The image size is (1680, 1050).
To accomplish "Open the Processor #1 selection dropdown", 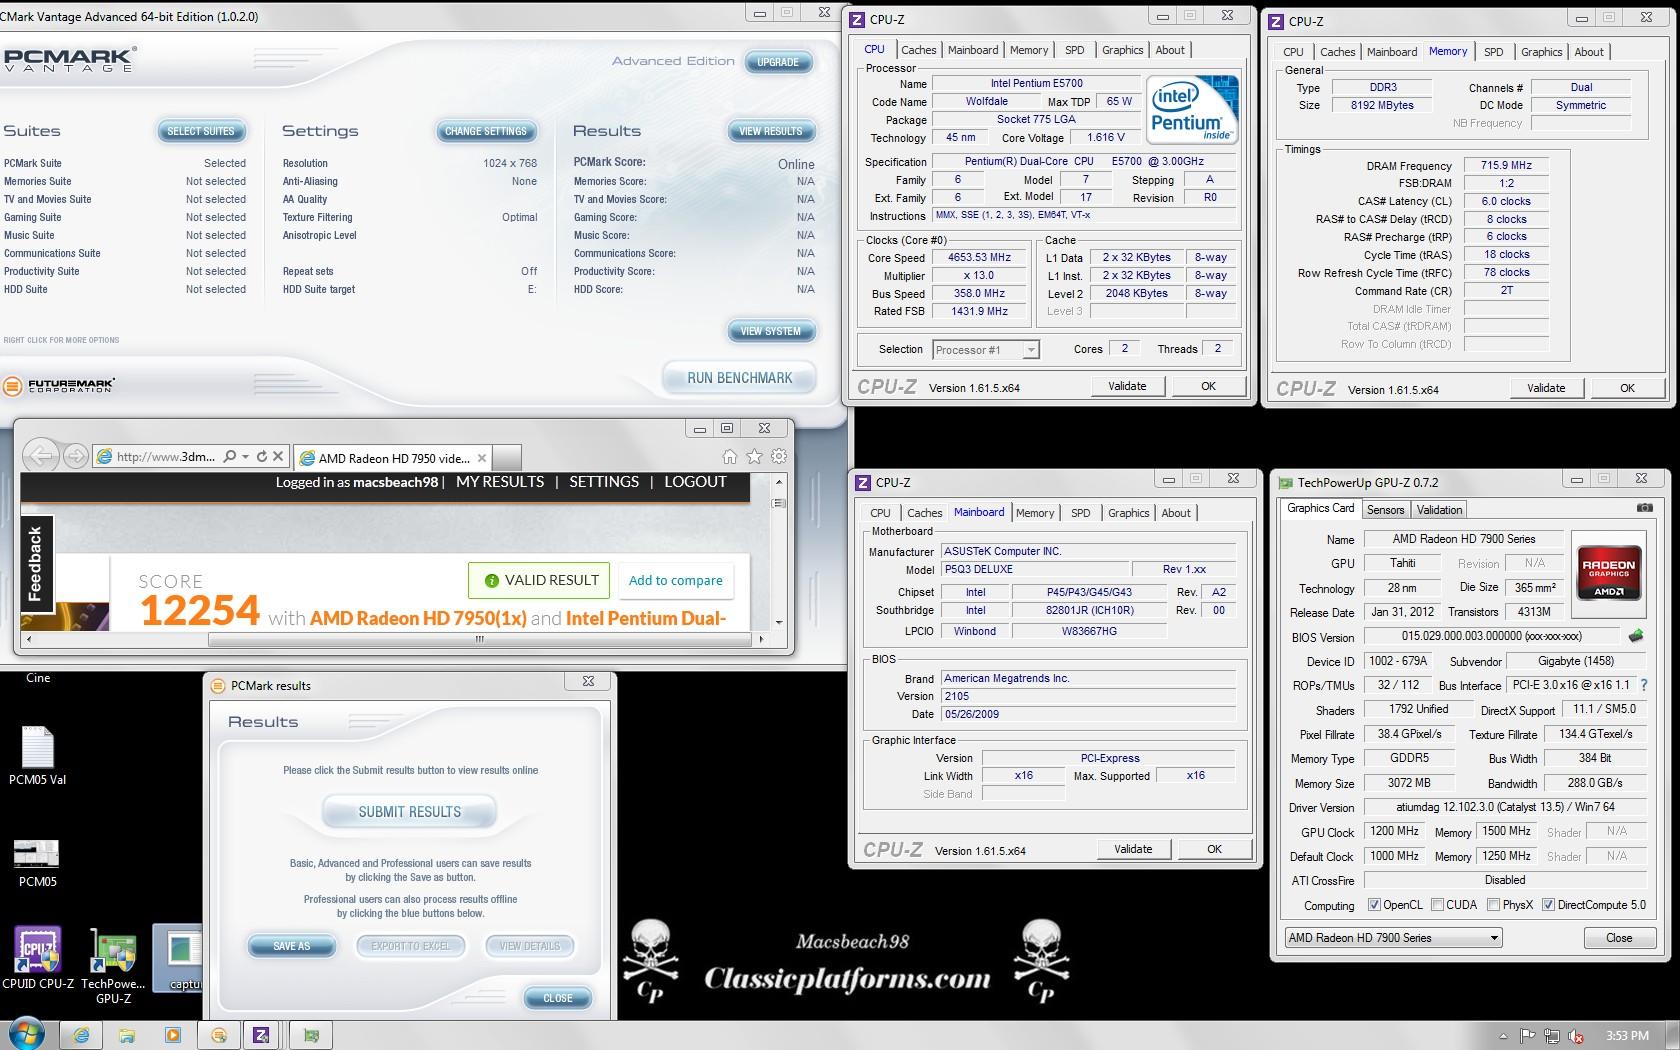I will [986, 350].
